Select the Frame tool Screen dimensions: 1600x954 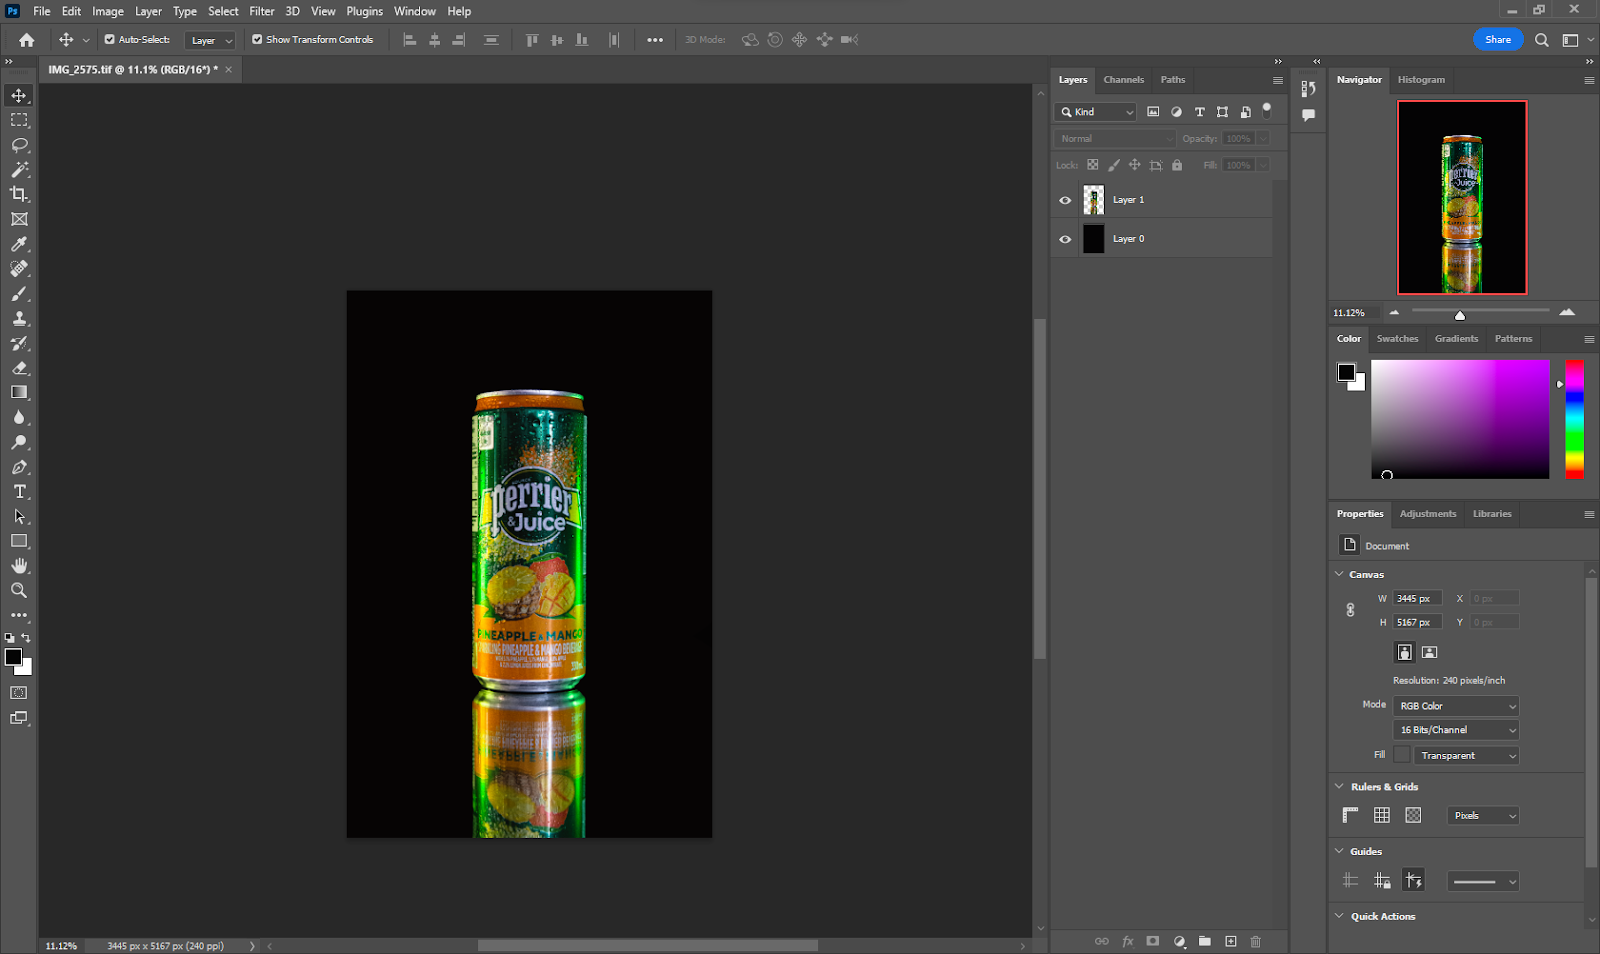coord(19,219)
